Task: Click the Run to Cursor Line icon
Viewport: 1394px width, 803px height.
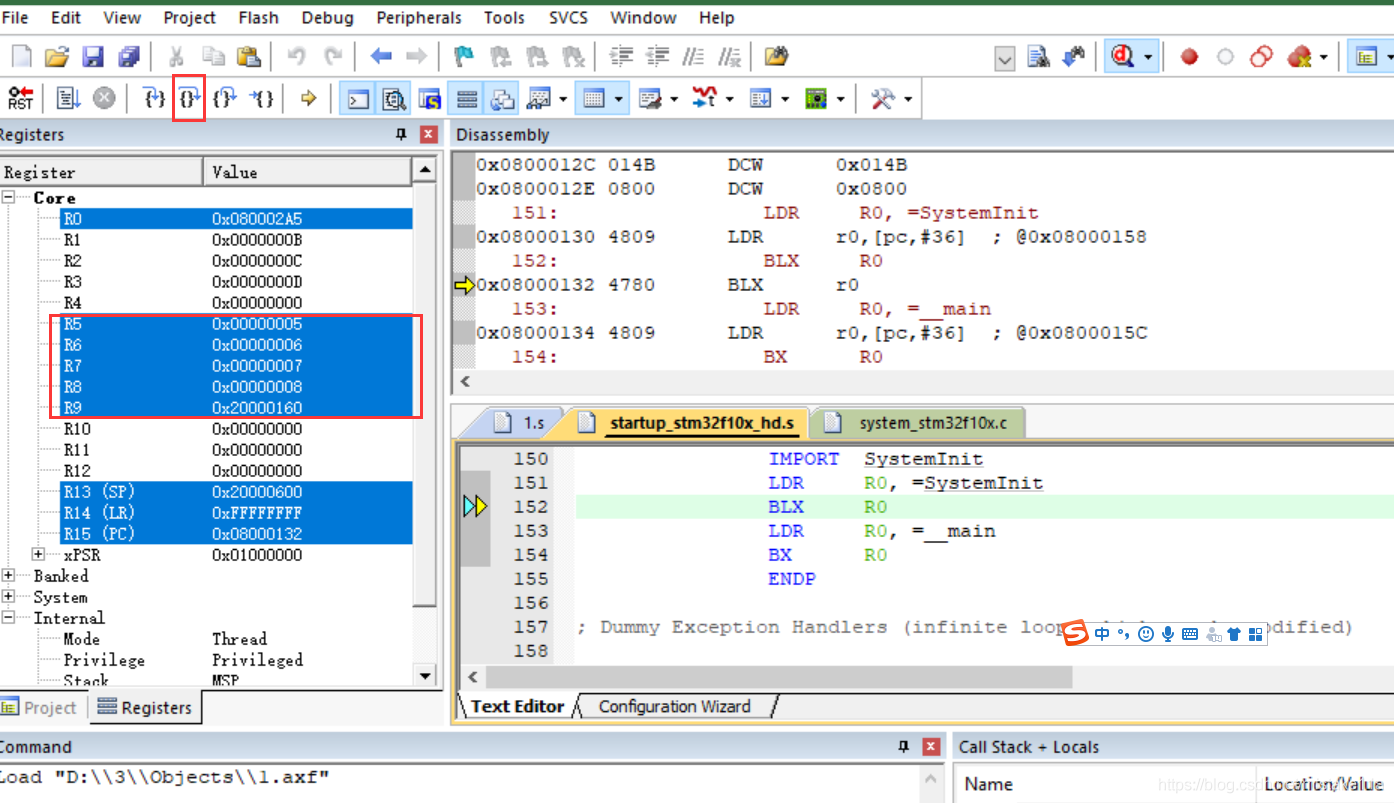Action: click(x=261, y=98)
